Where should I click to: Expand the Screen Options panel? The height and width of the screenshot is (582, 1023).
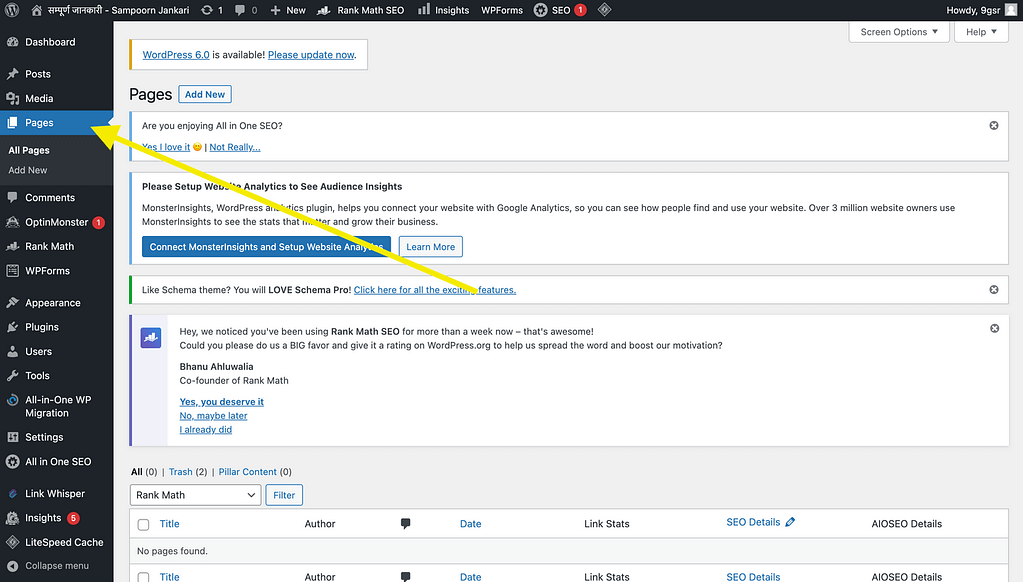click(899, 32)
